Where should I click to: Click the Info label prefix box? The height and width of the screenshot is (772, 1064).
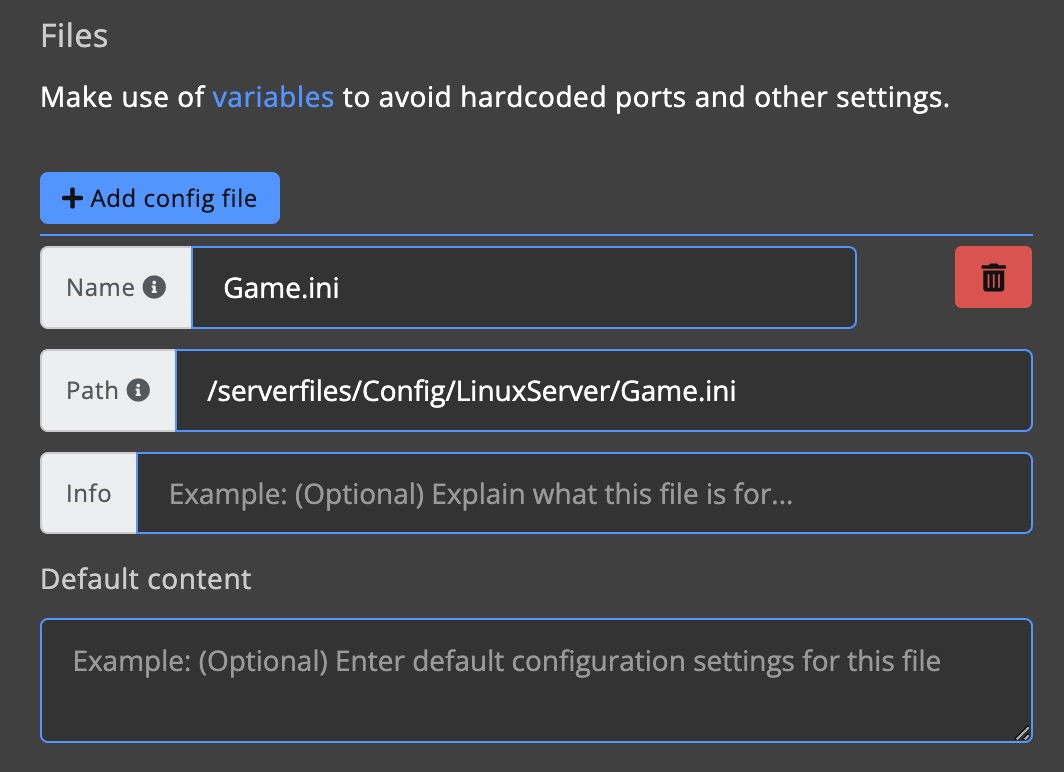click(88, 493)
